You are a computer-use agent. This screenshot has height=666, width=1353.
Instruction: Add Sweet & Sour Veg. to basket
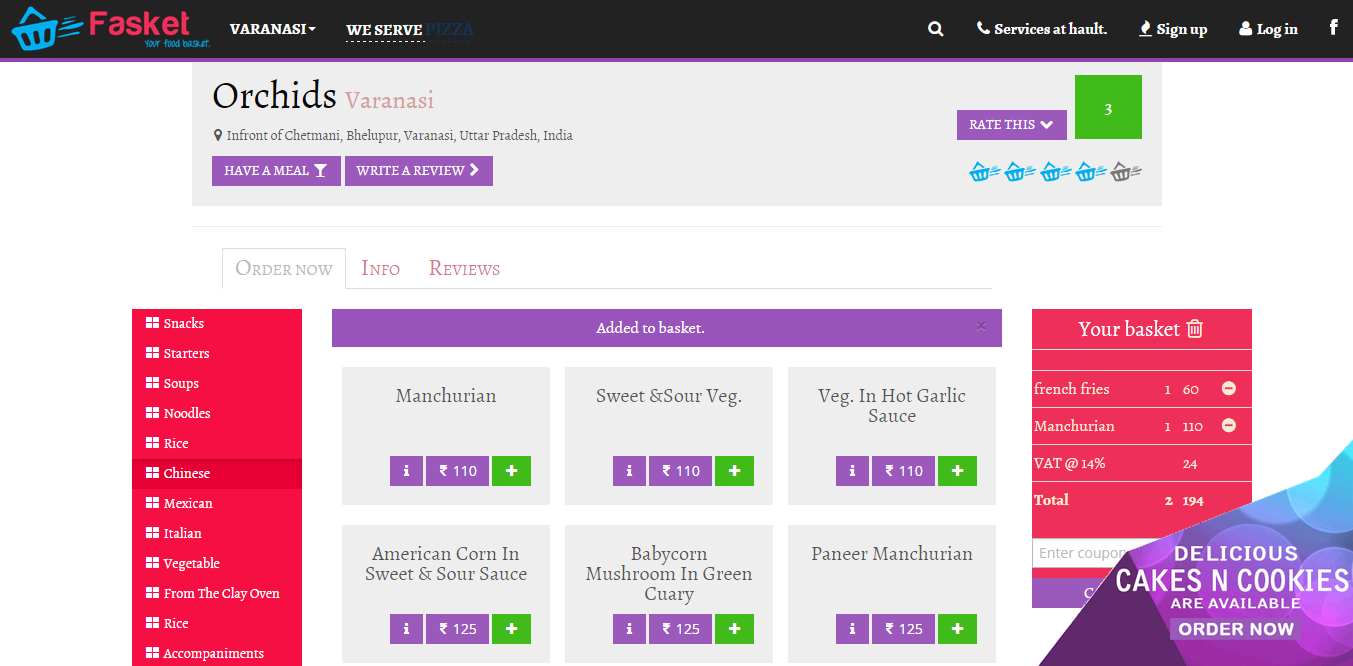click(734, 471)
